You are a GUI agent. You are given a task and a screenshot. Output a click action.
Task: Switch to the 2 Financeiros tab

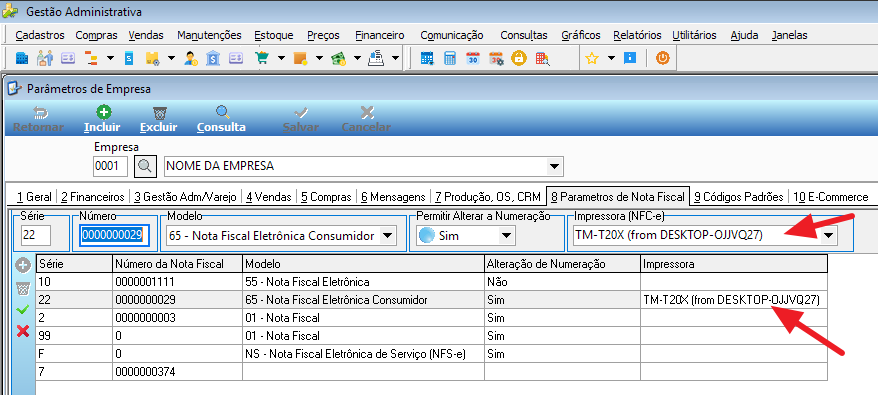pyautogui.click(x=93, y=197)
